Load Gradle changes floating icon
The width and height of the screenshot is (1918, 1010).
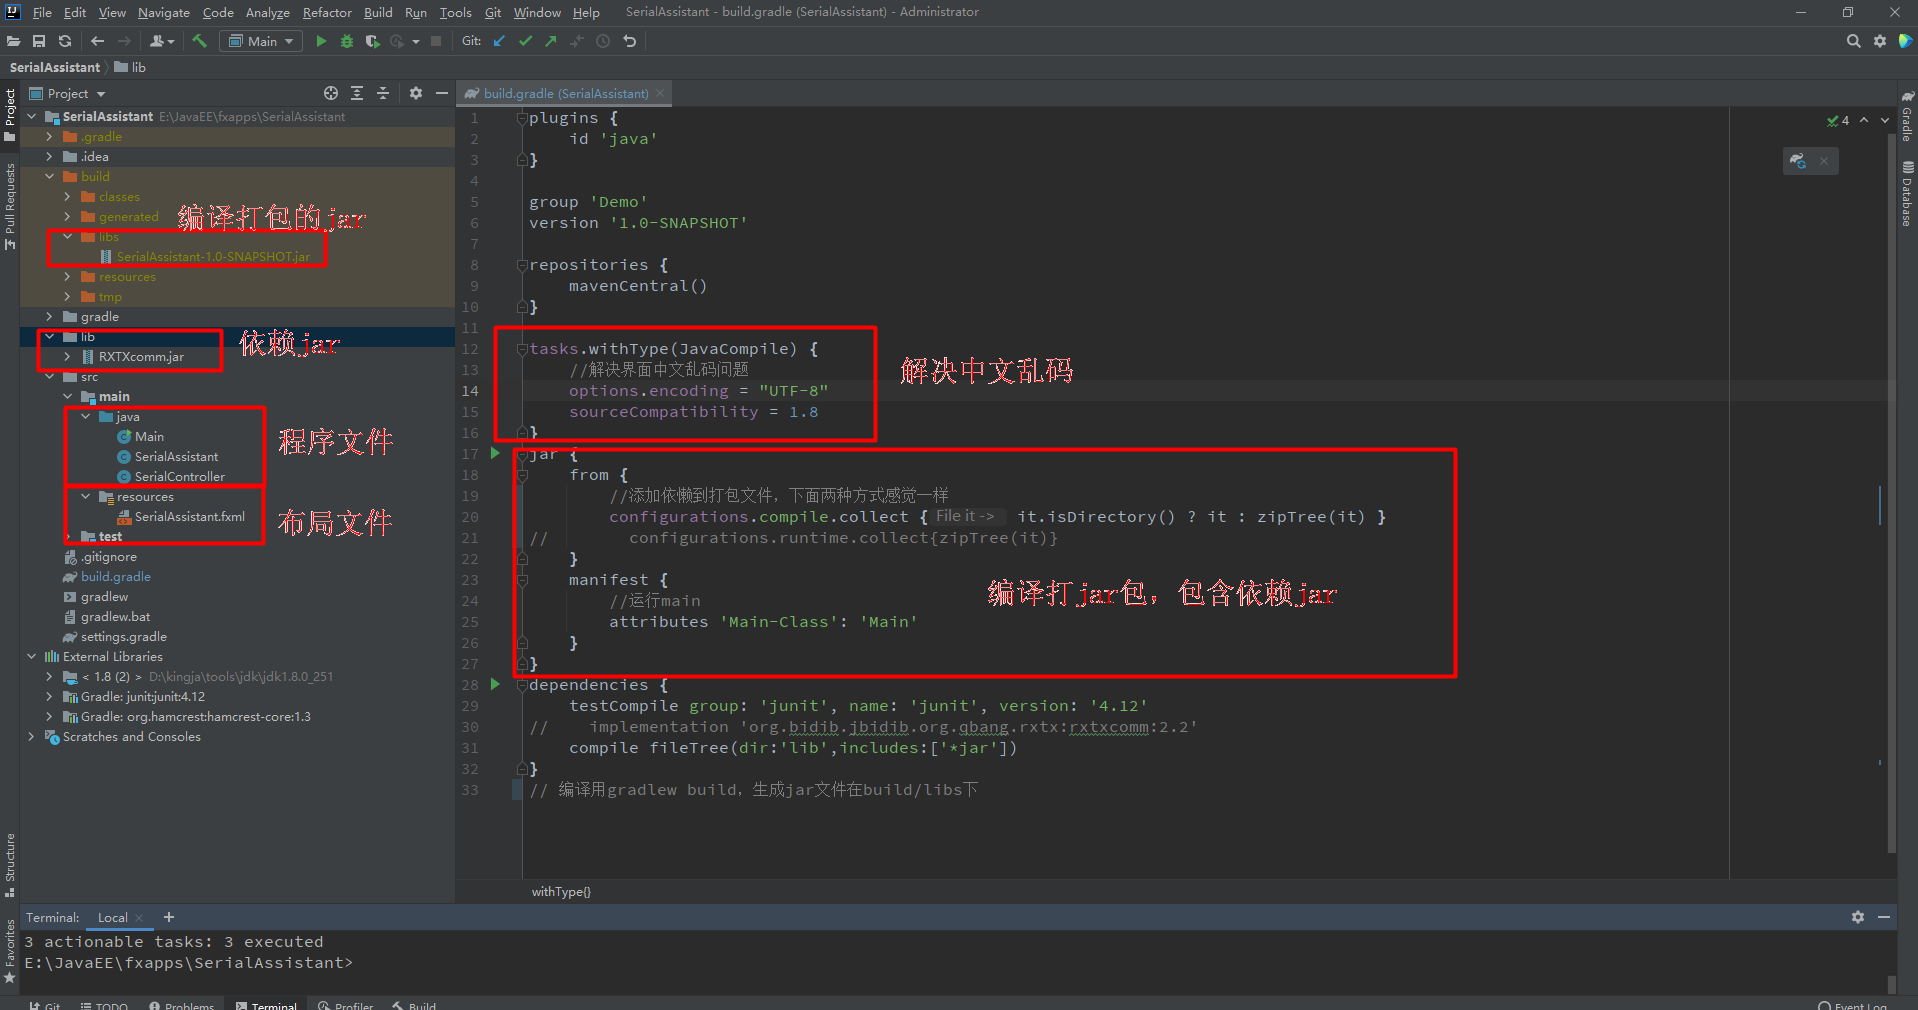coord(1798,161)
